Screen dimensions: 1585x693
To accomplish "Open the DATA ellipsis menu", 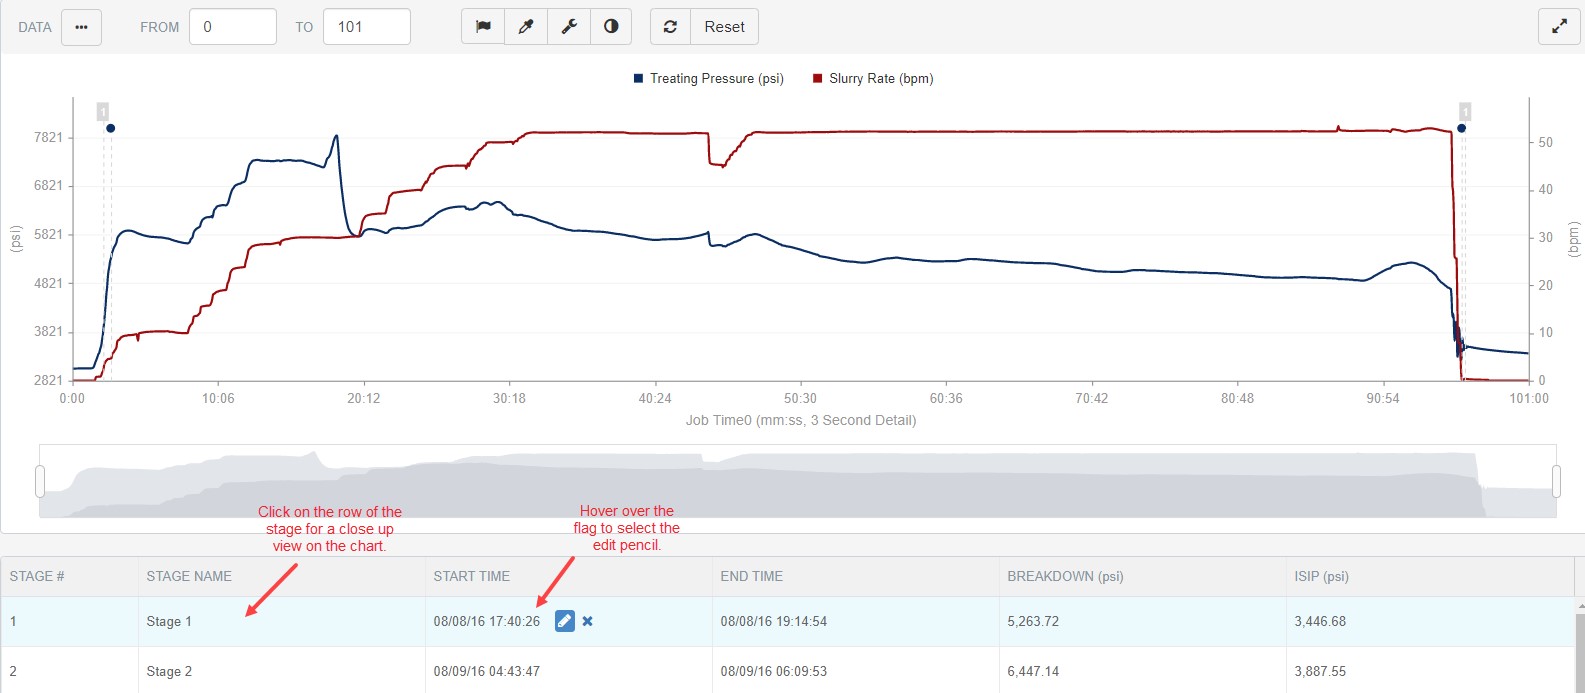I will [x=82, y=27].
